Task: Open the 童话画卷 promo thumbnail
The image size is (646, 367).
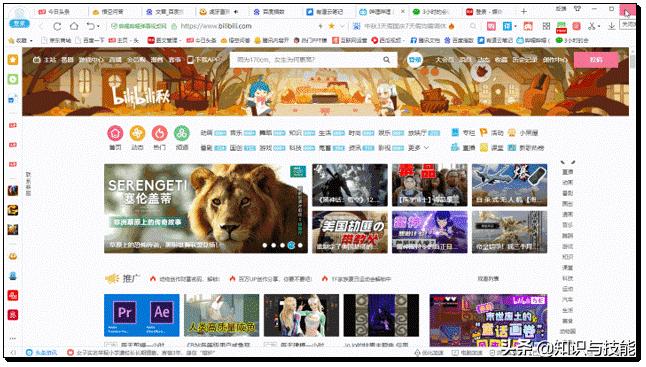Action: point(488,320)
